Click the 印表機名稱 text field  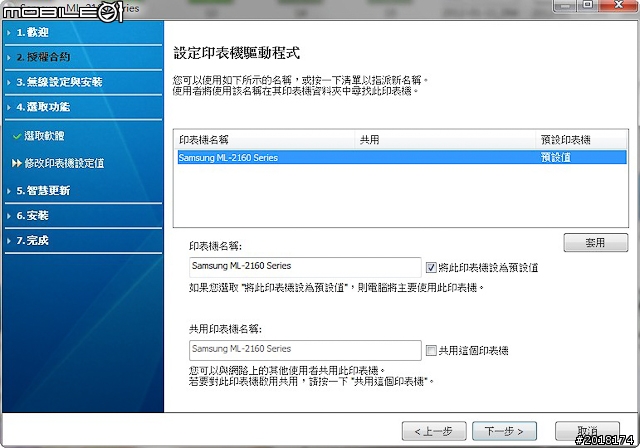point(305,267)
